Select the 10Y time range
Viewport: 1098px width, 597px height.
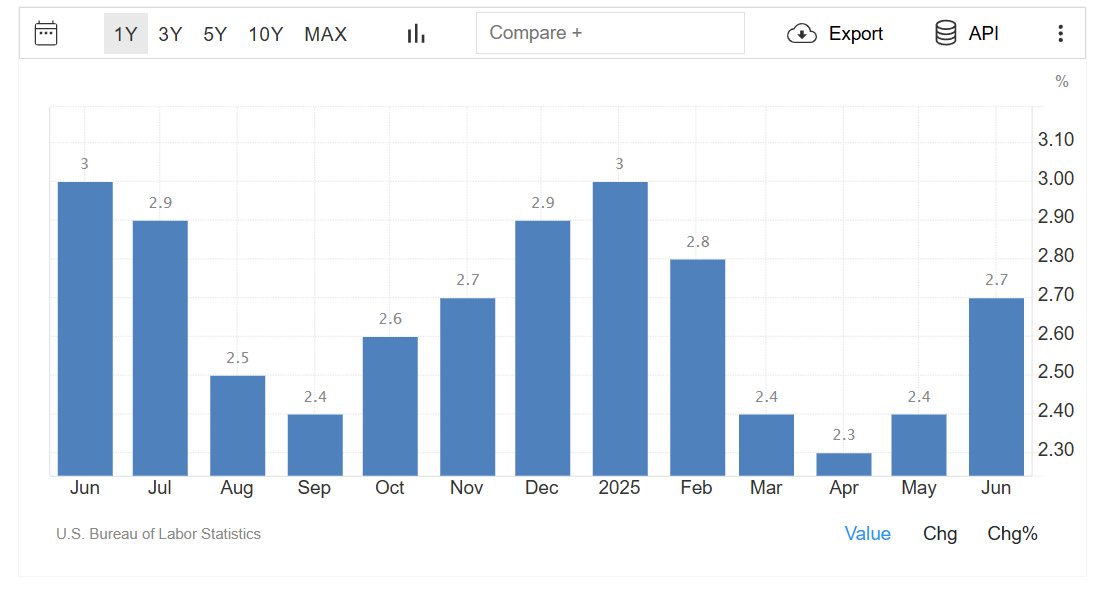(x=266, y=34)
